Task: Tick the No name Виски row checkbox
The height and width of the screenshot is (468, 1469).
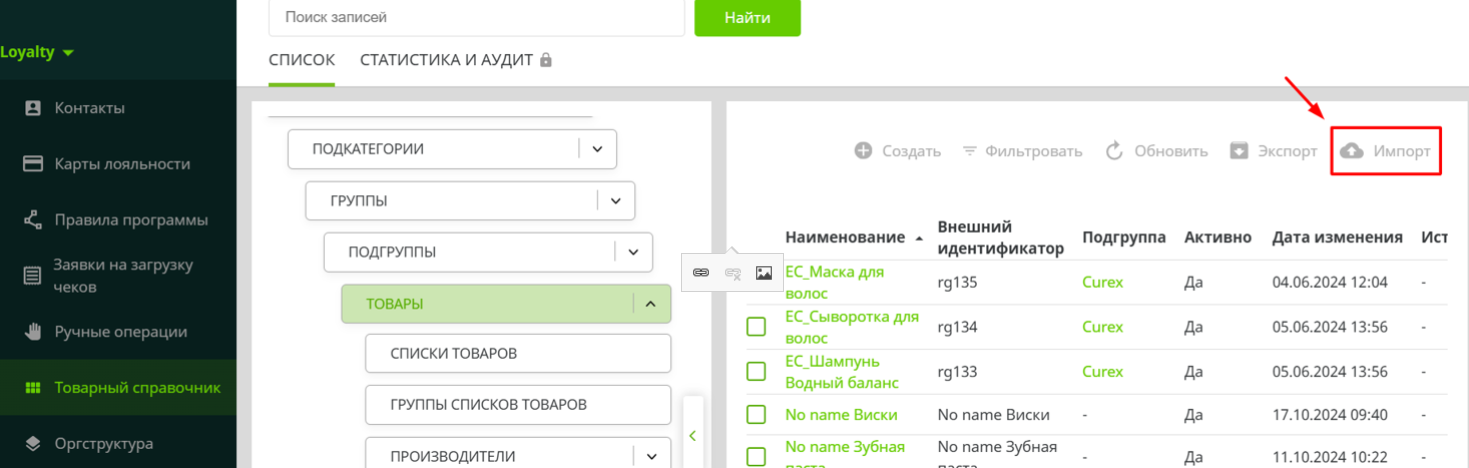Action: (756, 414)
